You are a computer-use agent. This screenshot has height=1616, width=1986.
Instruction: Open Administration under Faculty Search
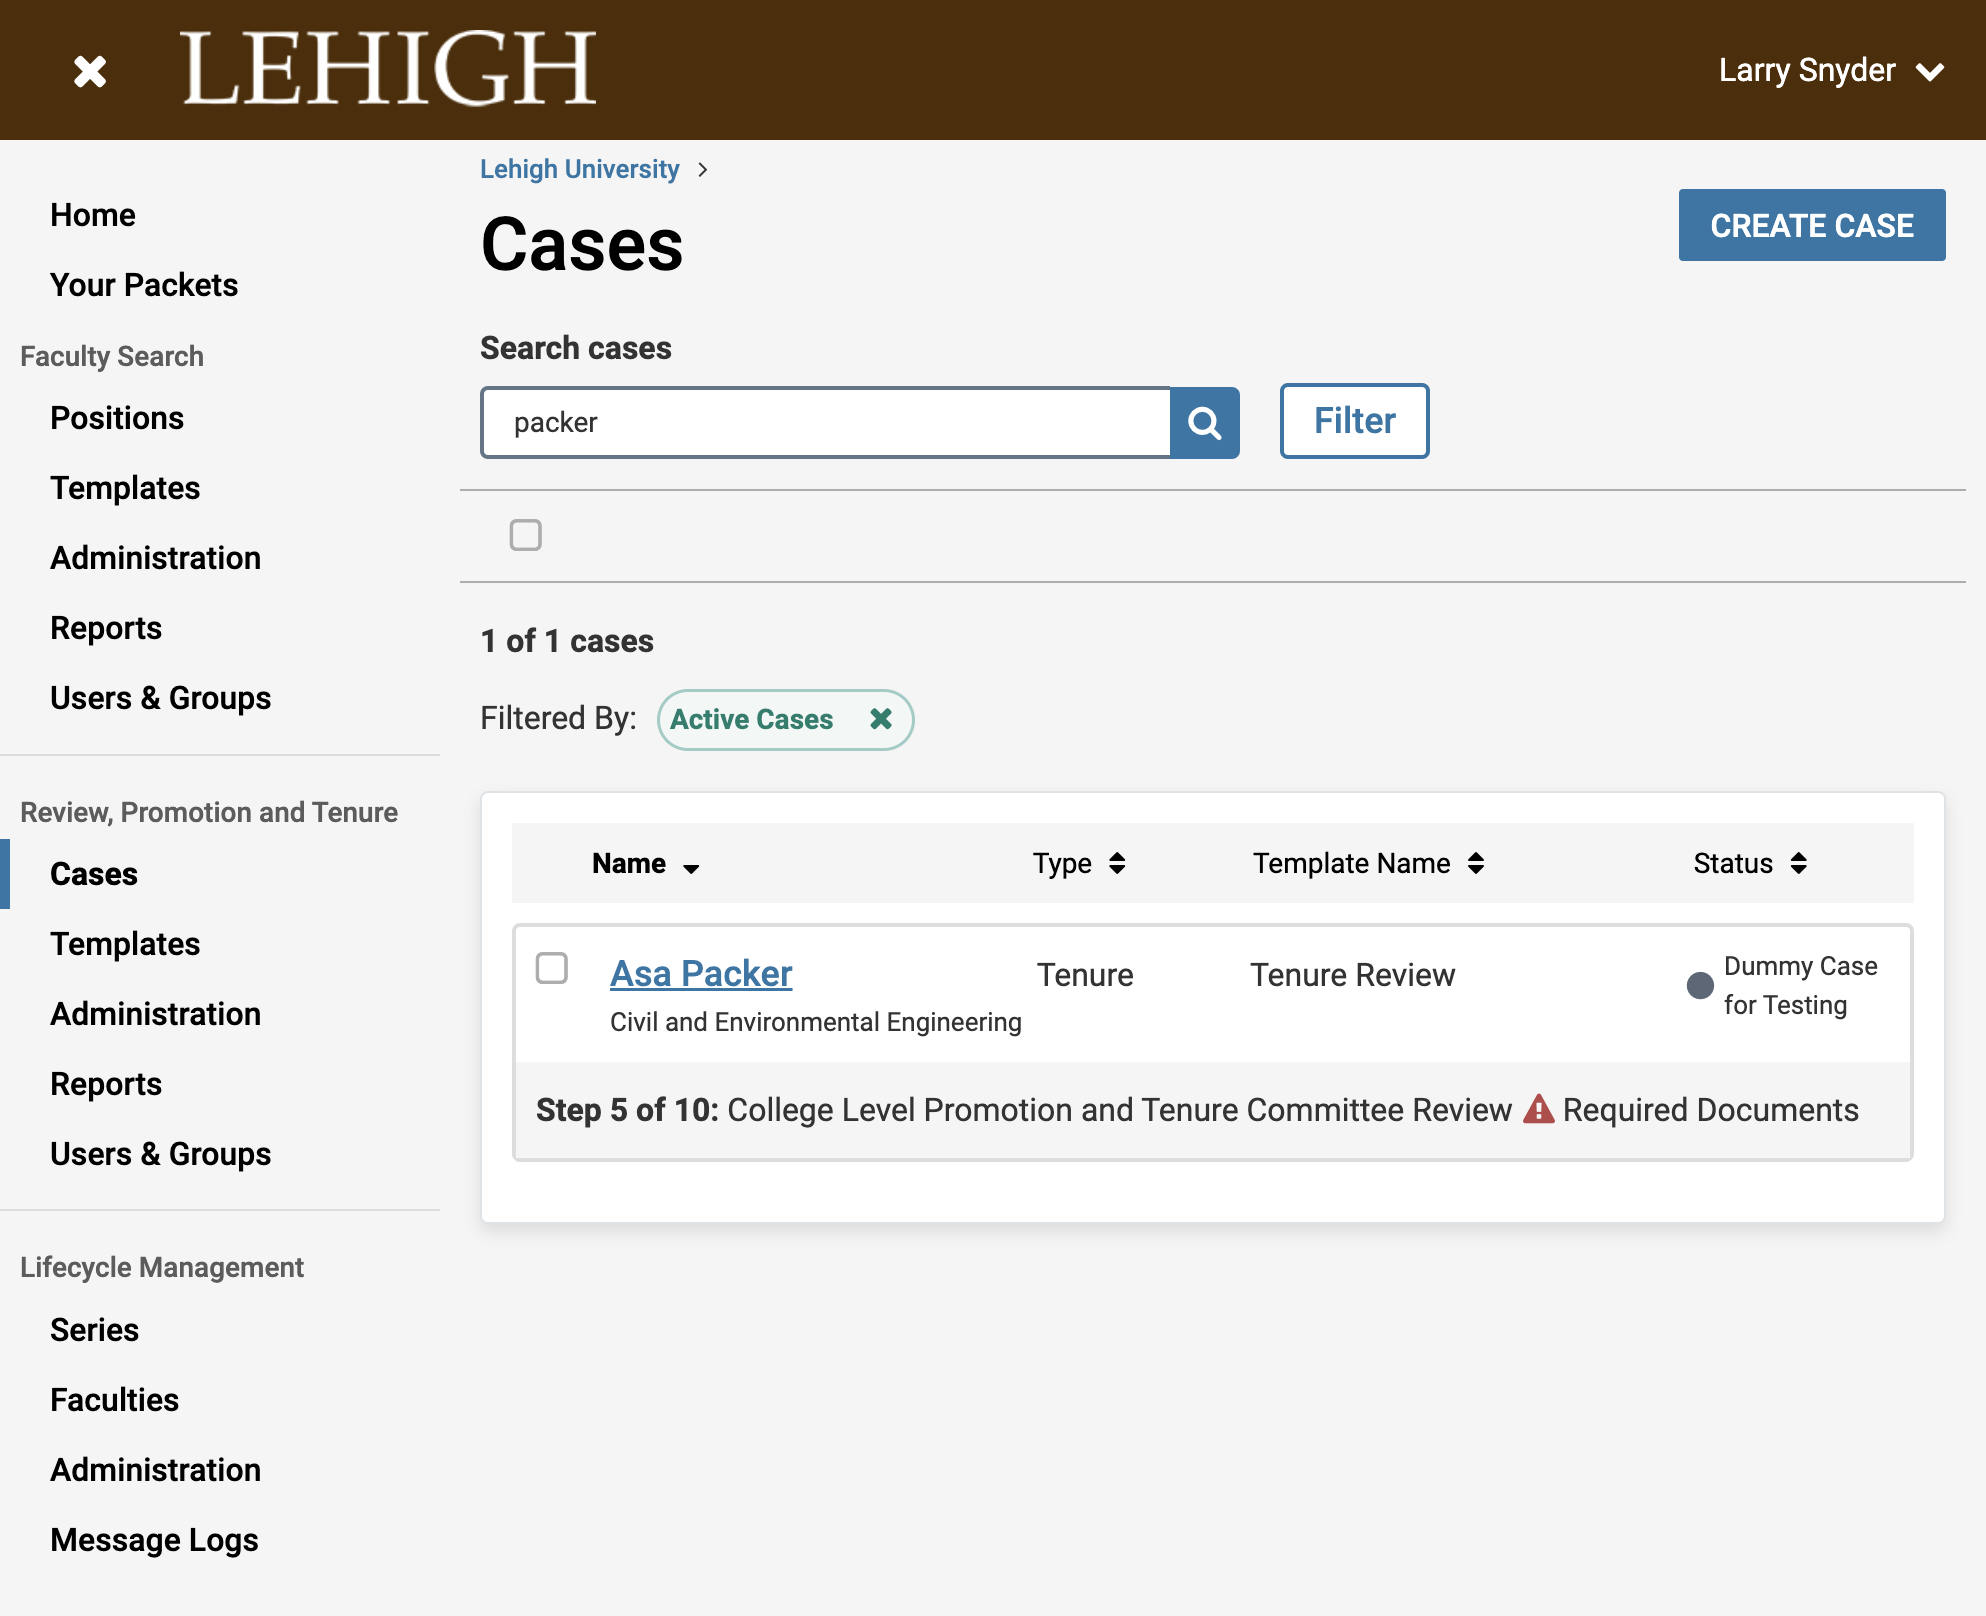coord(155,558)
